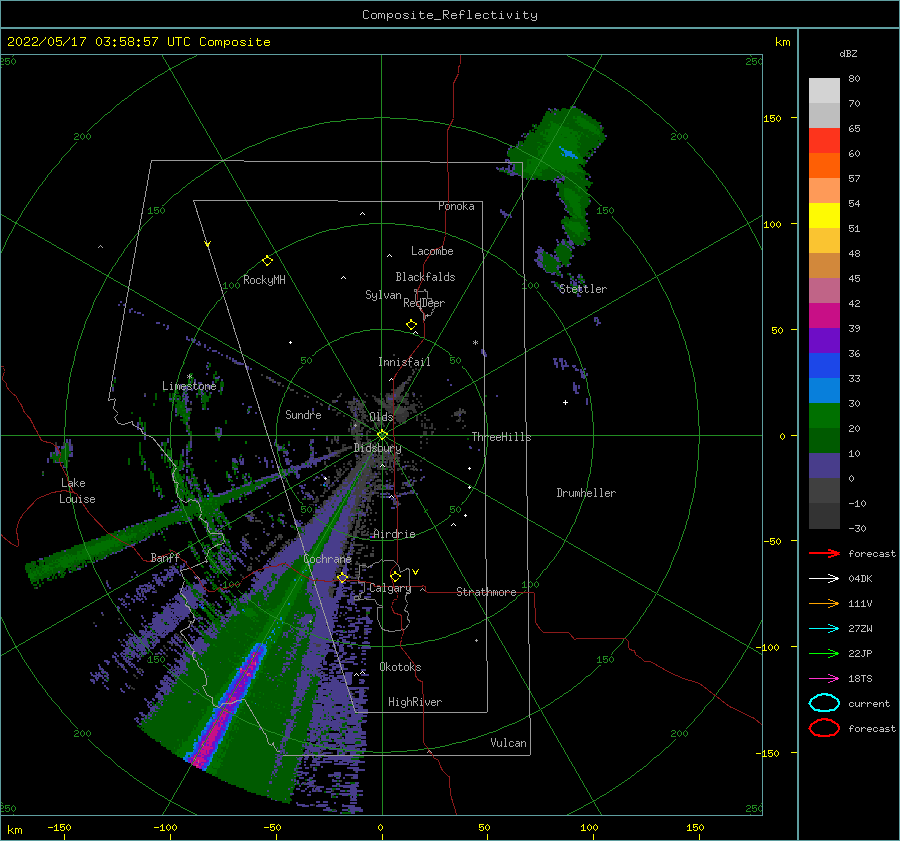Select the magenta 42-39 dBZ swatch
This screenshot has height=841, width=900.
[x=824, y=316]
